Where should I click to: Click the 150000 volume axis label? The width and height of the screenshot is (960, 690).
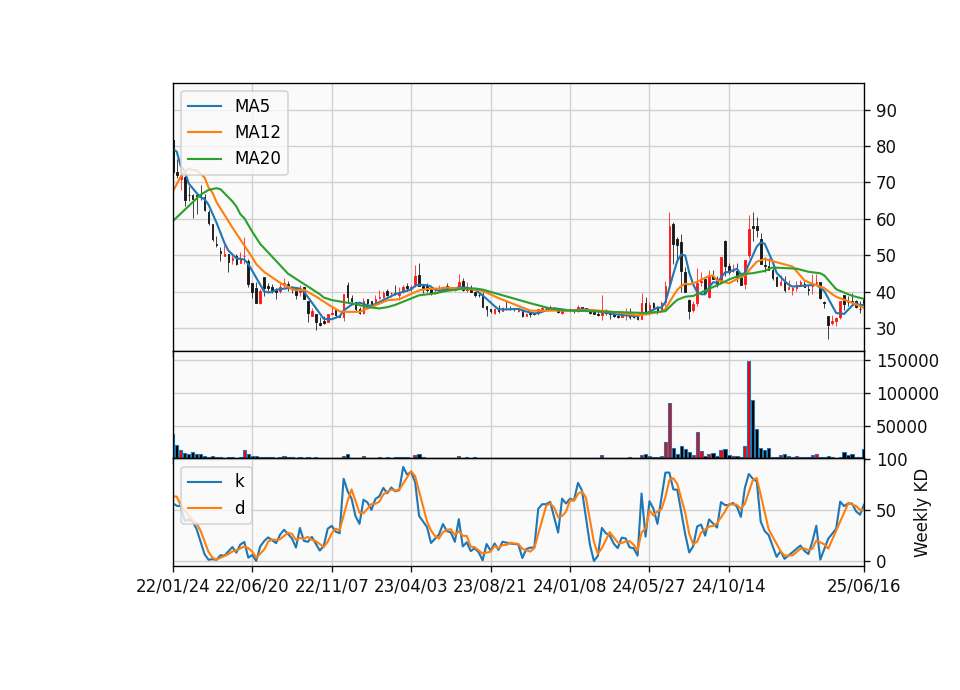tap(908, 361)
